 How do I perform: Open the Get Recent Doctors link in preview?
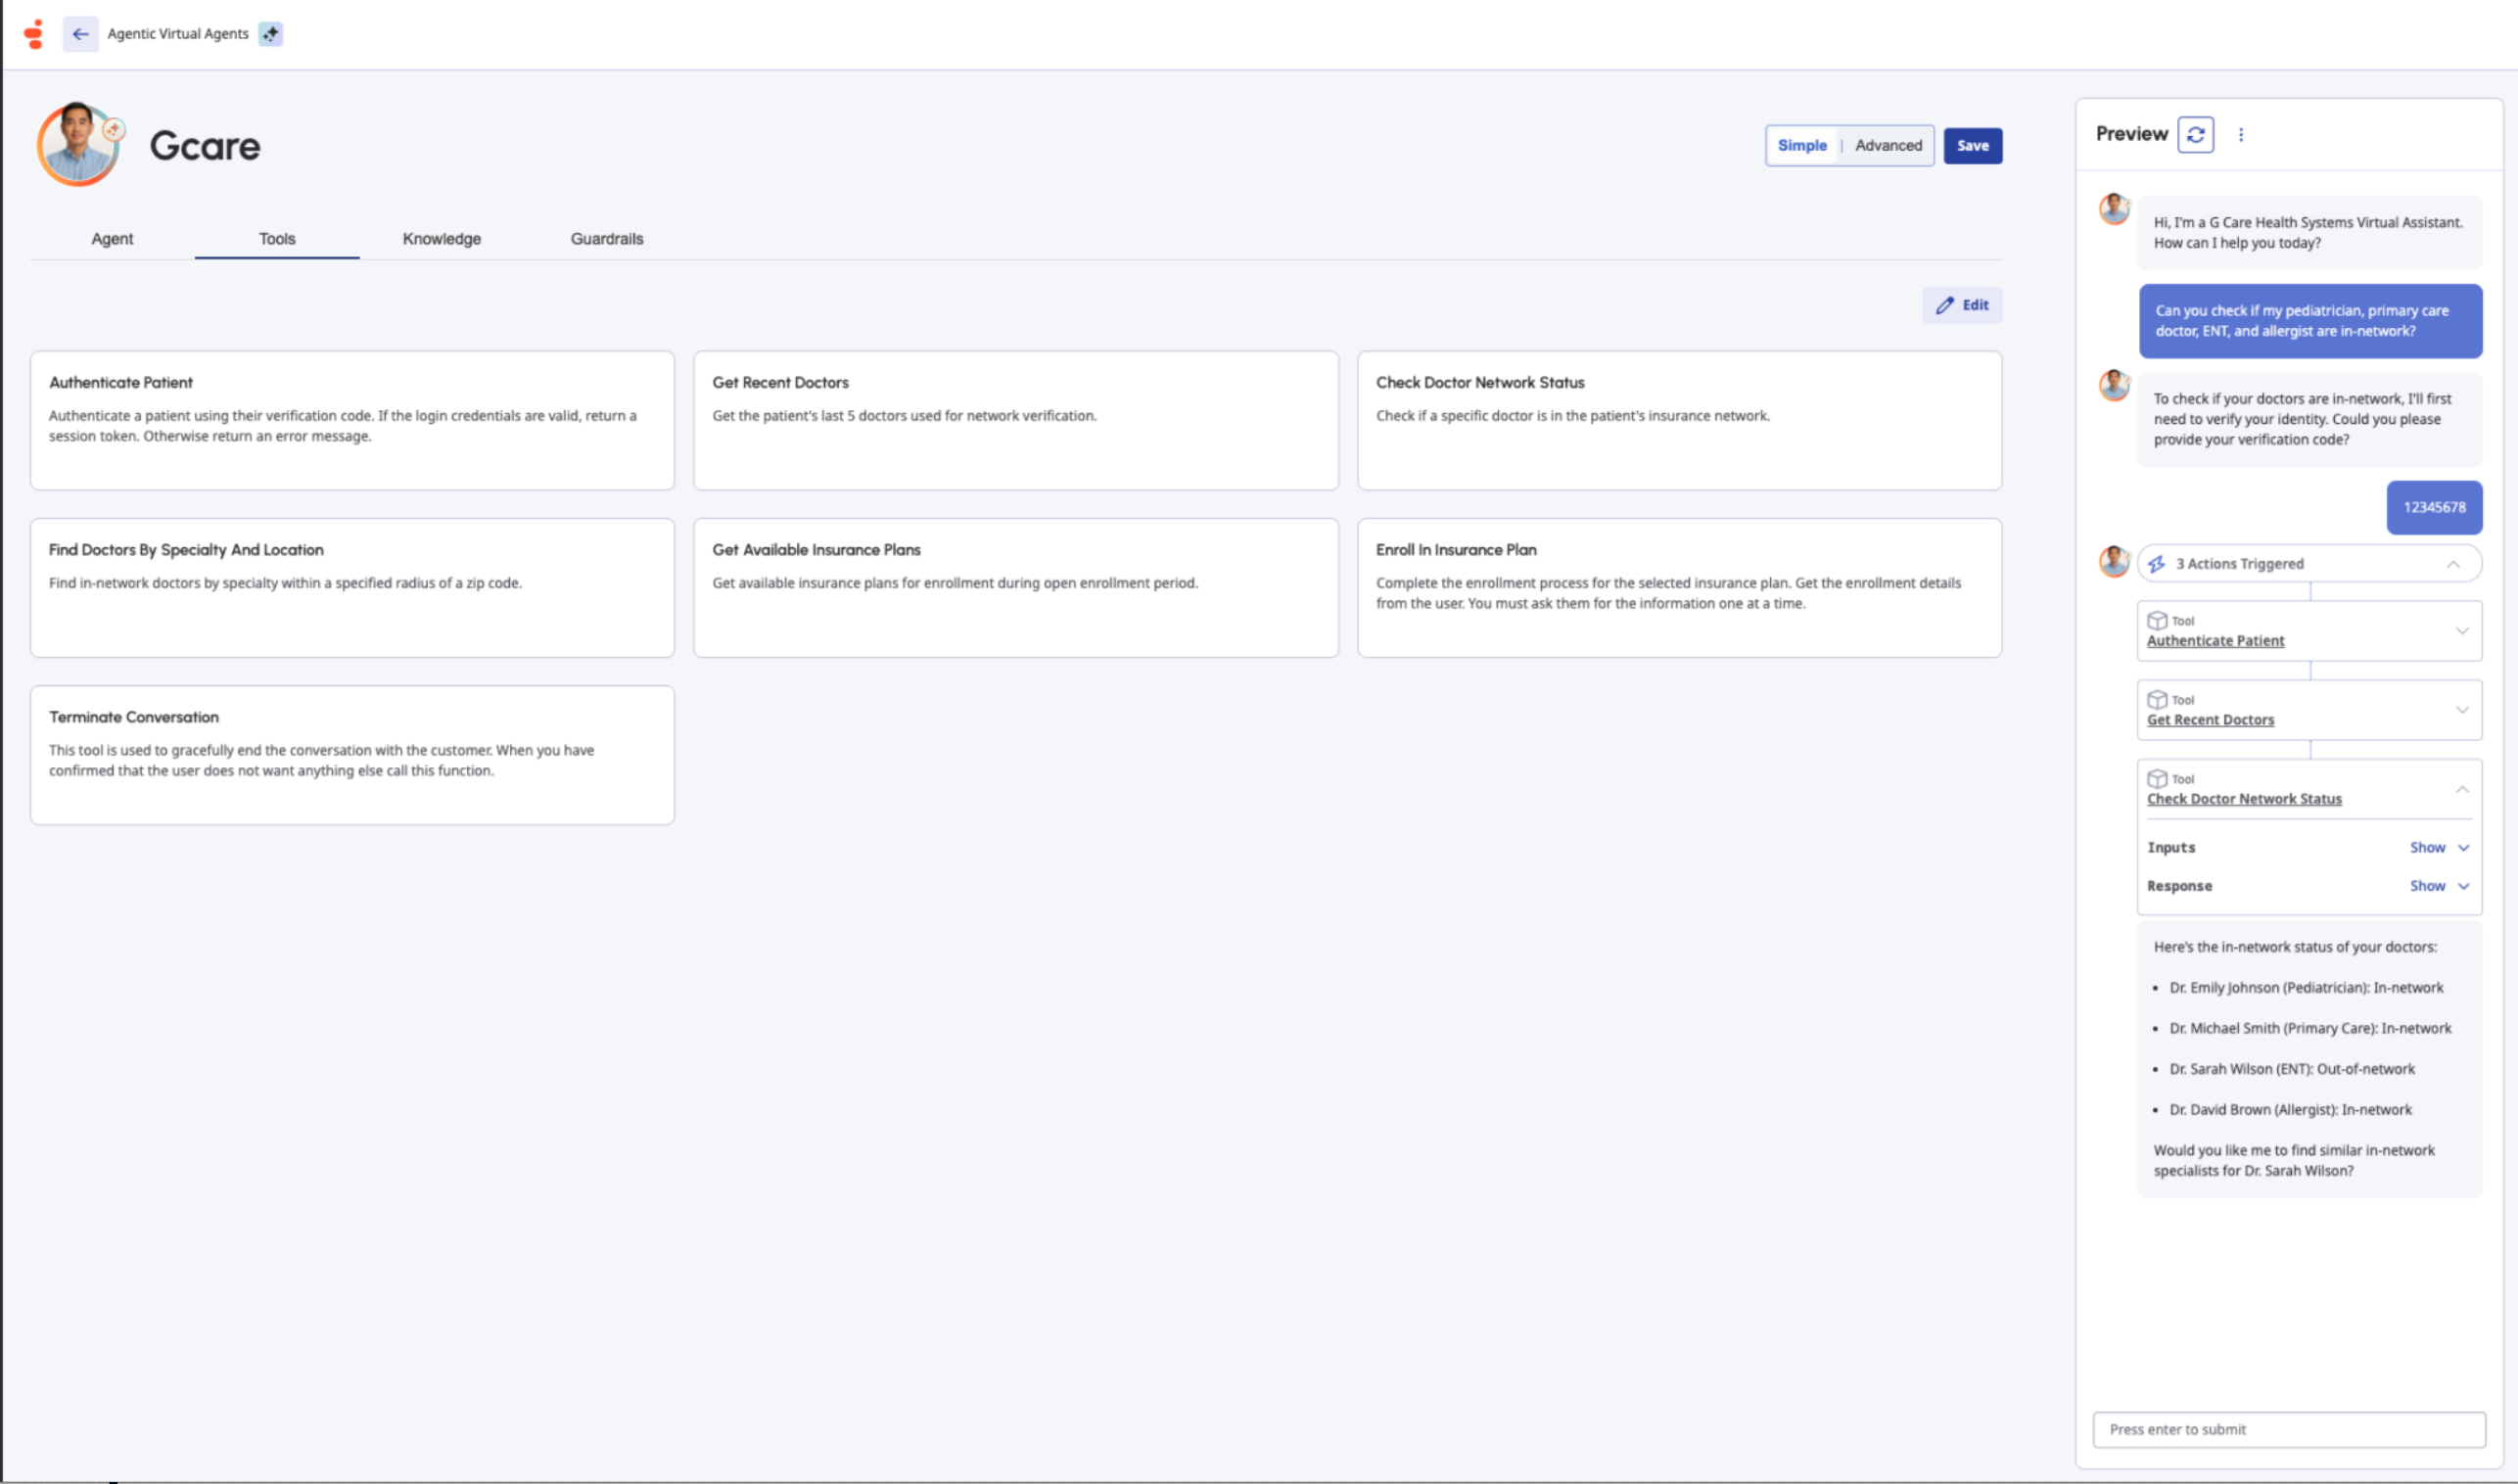[x=2210, y=720]
